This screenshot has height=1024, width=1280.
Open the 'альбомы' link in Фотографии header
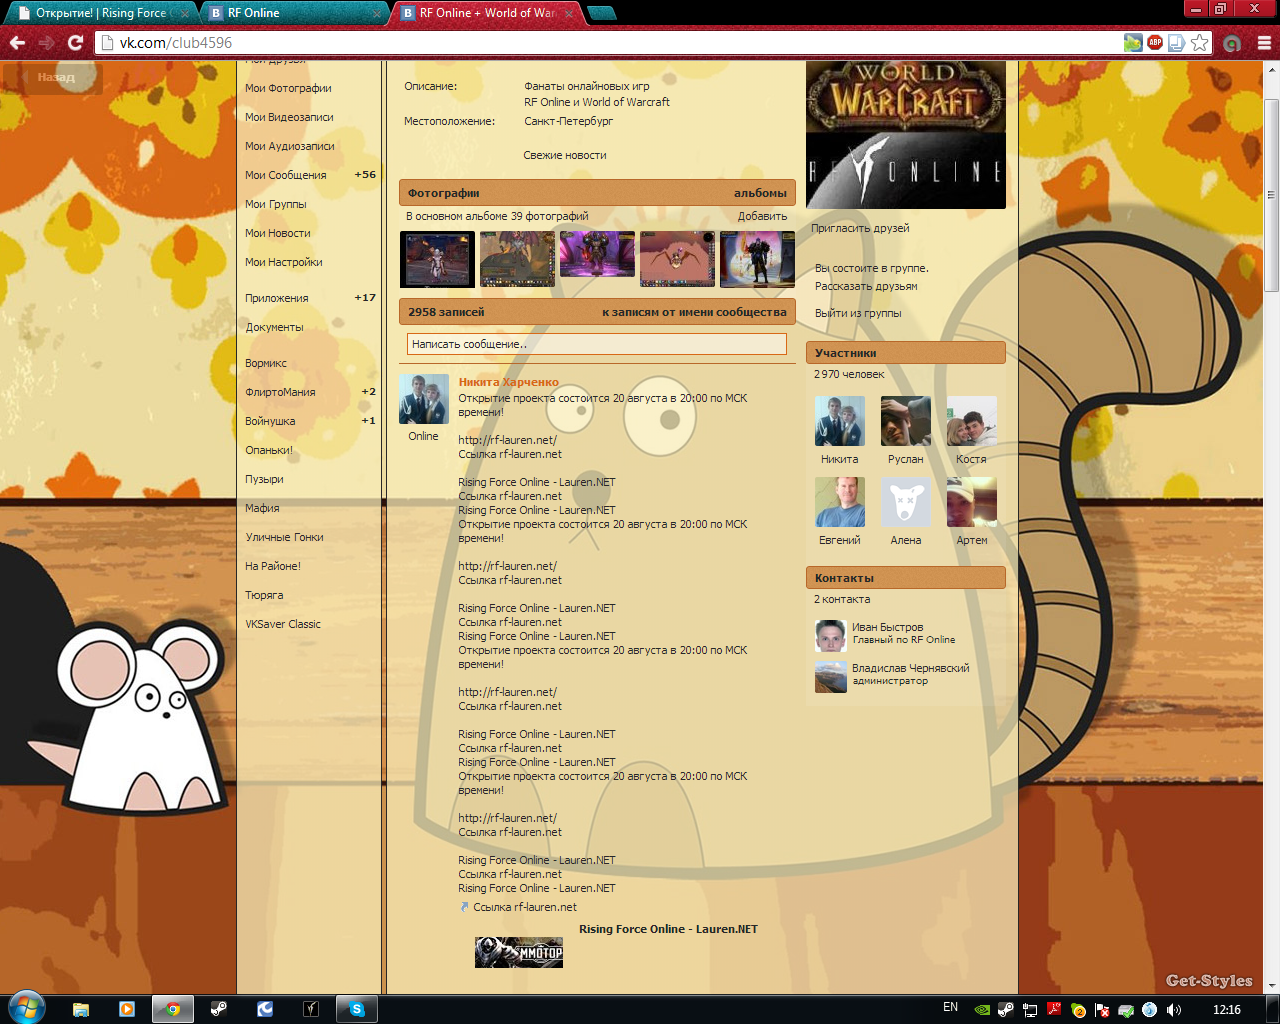pos(760,193)
